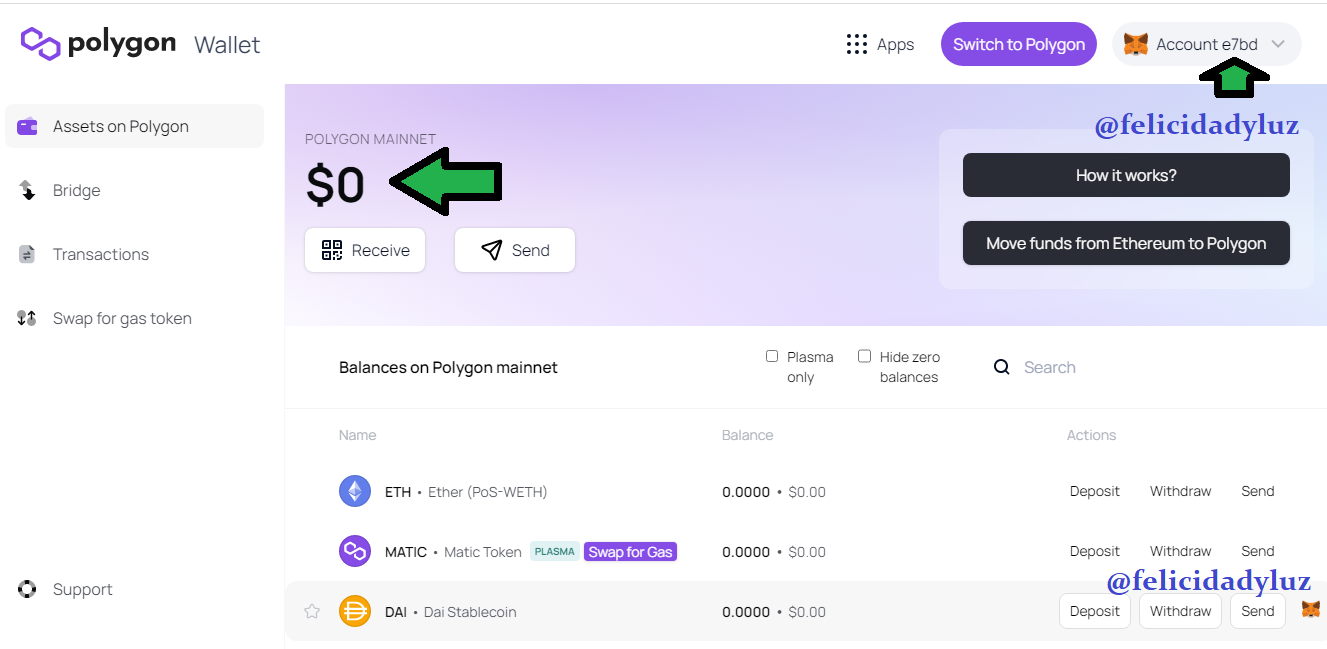Click the Polygon logo
This screenshot has width=1327, height=649.
click(x=98, y=44)
